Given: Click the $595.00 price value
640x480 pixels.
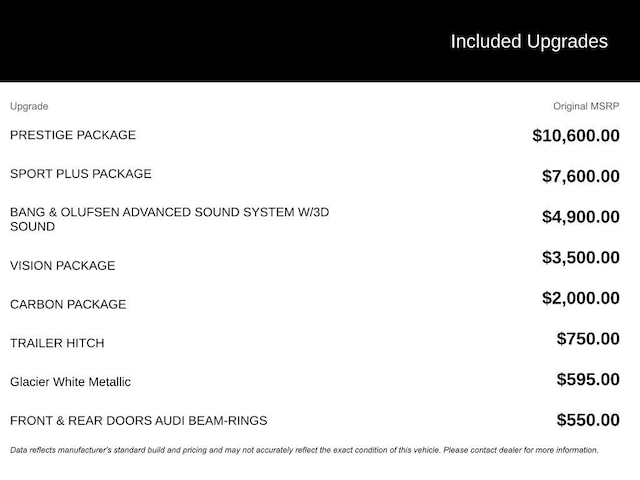Looking at the screenshot, I should (x=588, y=379).
